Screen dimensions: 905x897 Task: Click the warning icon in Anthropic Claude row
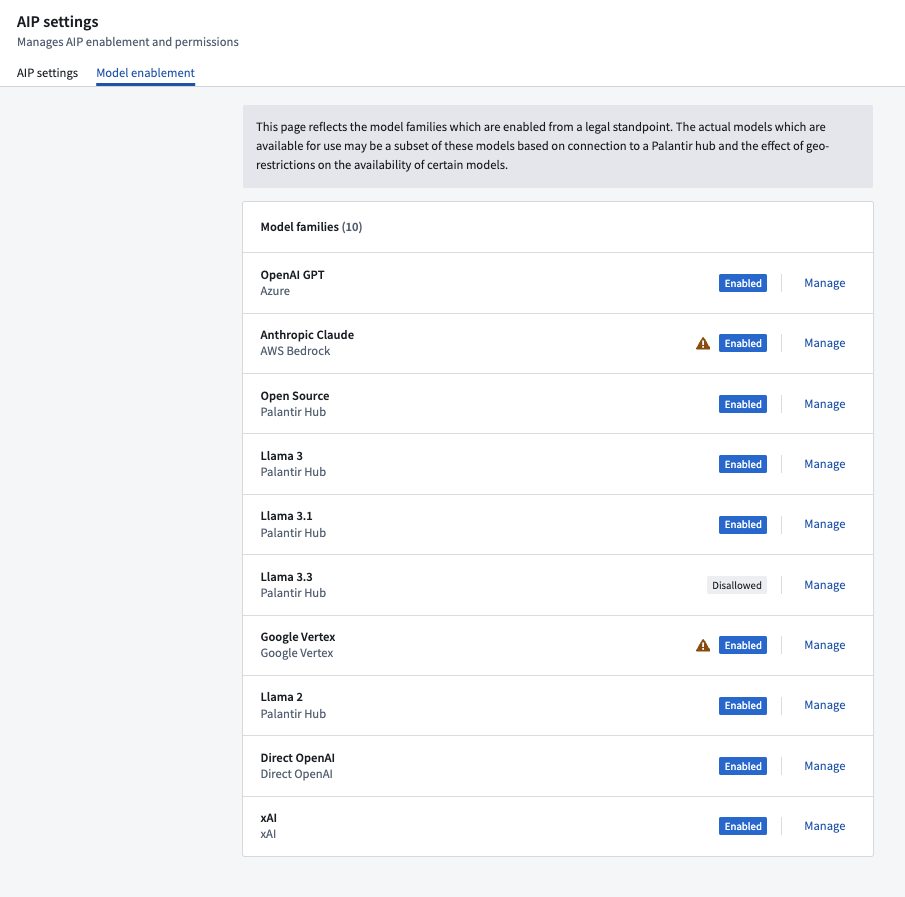point(702,343)
